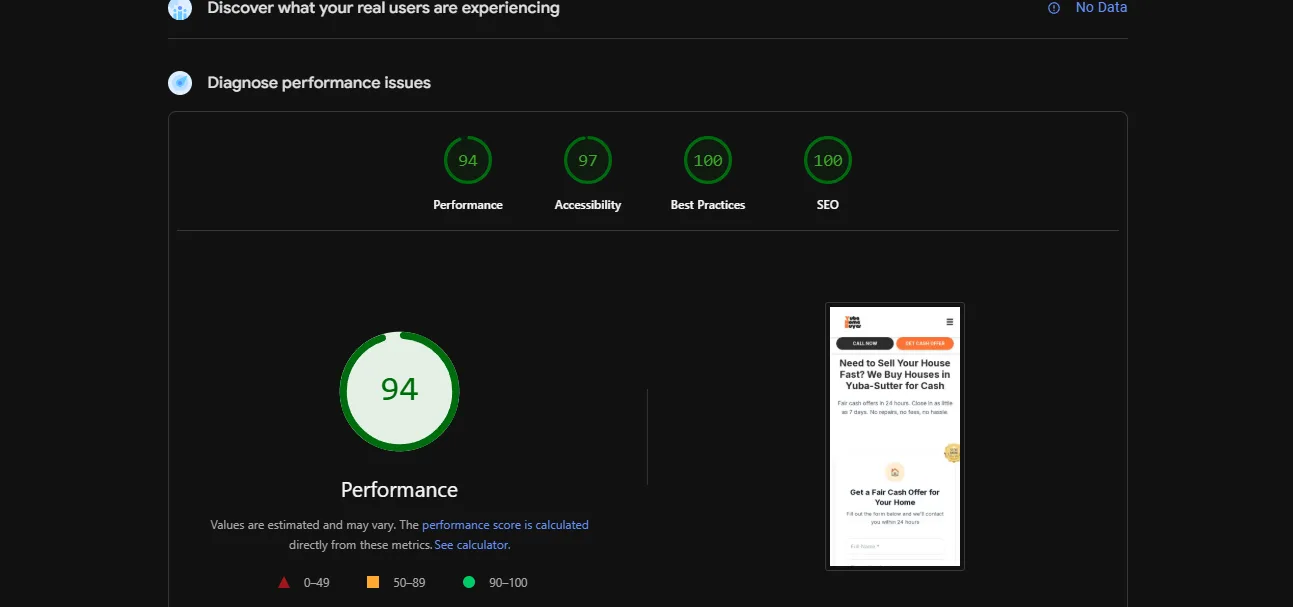Click the house icon in page preview
Image resolution: width=1293 pixels, height=607 pixels.
pos(894,472)
